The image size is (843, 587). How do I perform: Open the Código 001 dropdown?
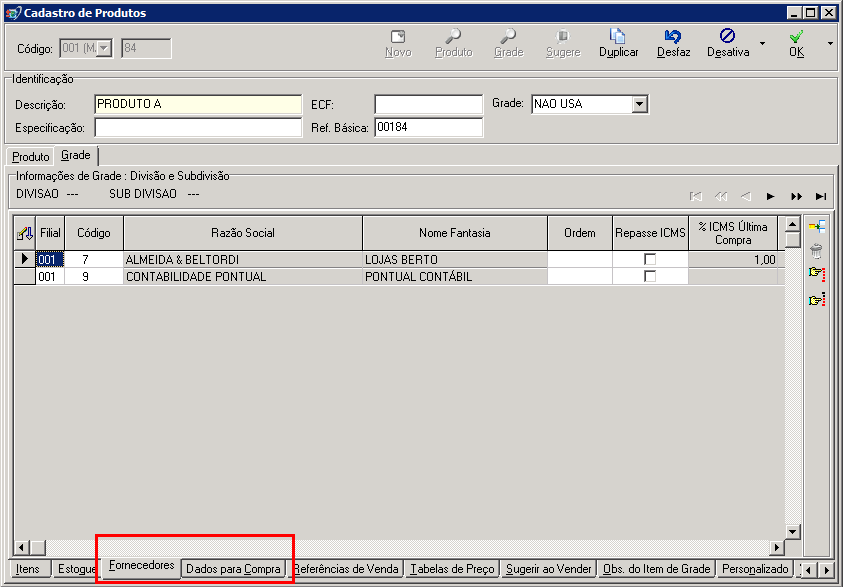pos(105,48)
